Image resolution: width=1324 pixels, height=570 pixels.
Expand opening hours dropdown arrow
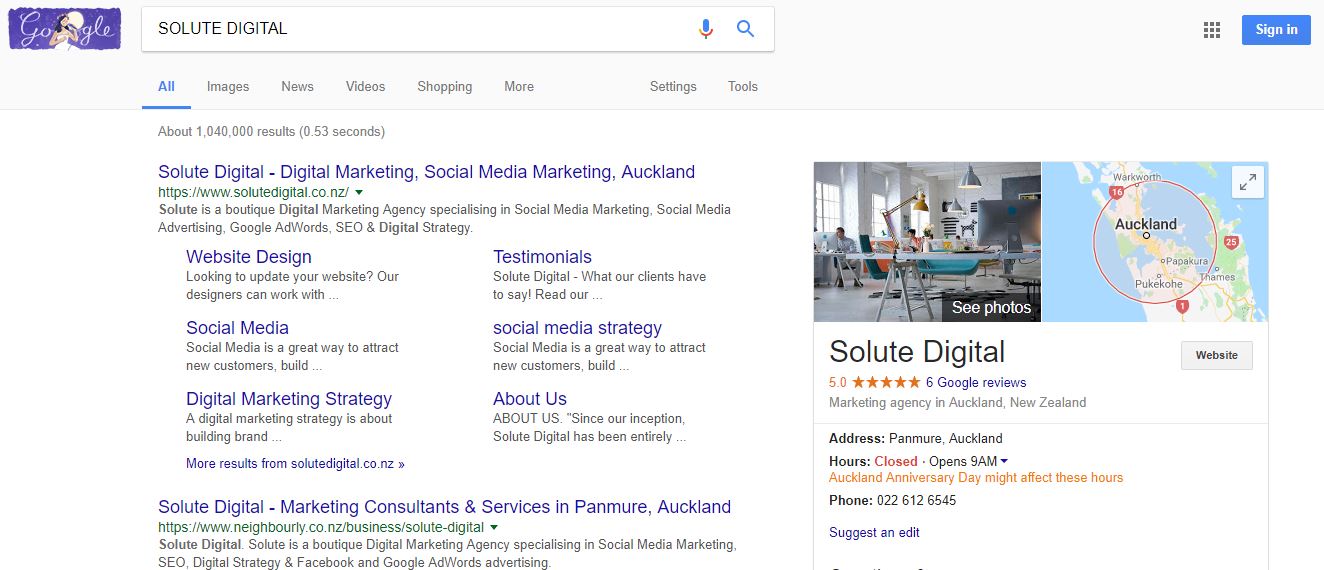[1004, 461]
